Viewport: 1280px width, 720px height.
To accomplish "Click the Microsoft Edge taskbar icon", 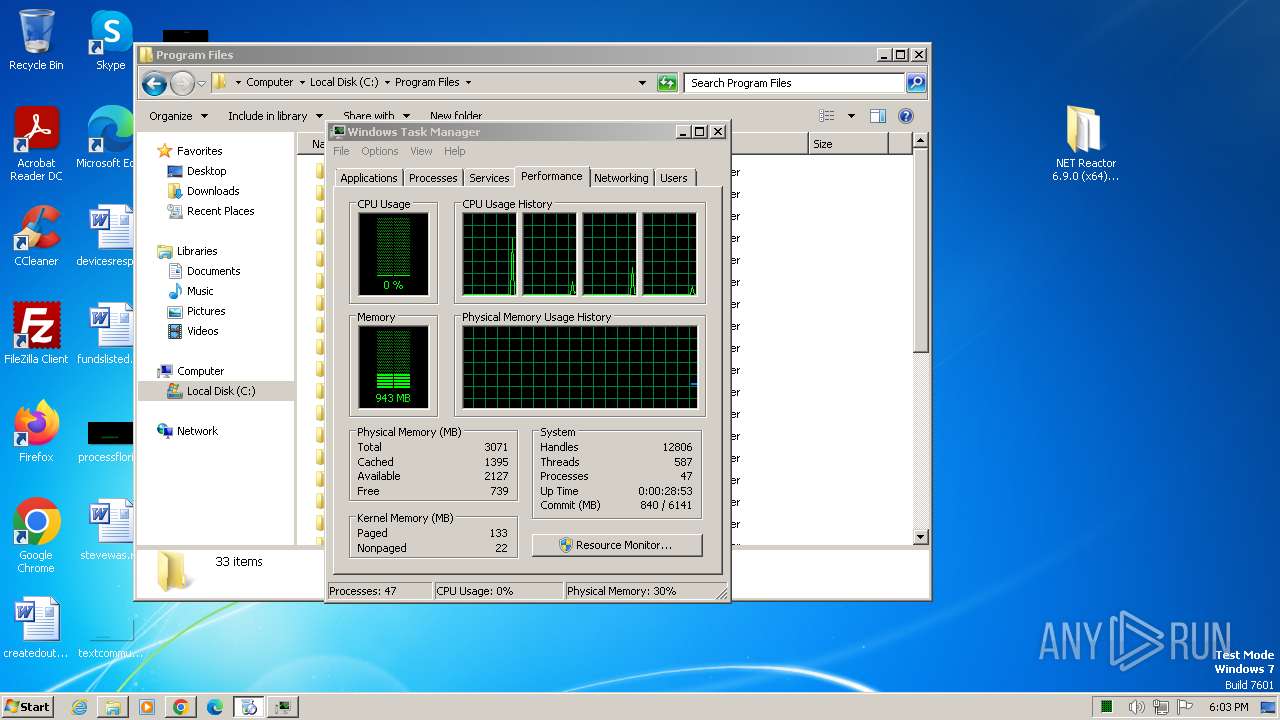I will [x=215, y=707].
